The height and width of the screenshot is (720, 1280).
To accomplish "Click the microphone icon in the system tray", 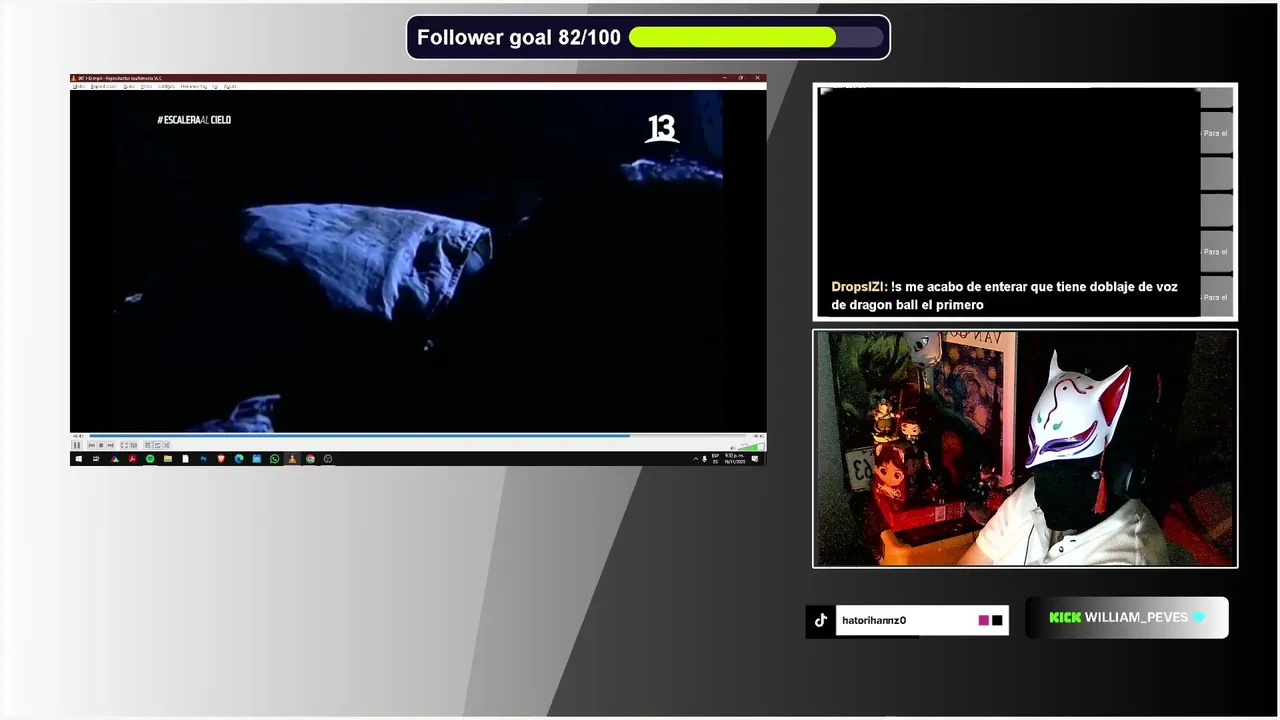I will tap(704, 459).
